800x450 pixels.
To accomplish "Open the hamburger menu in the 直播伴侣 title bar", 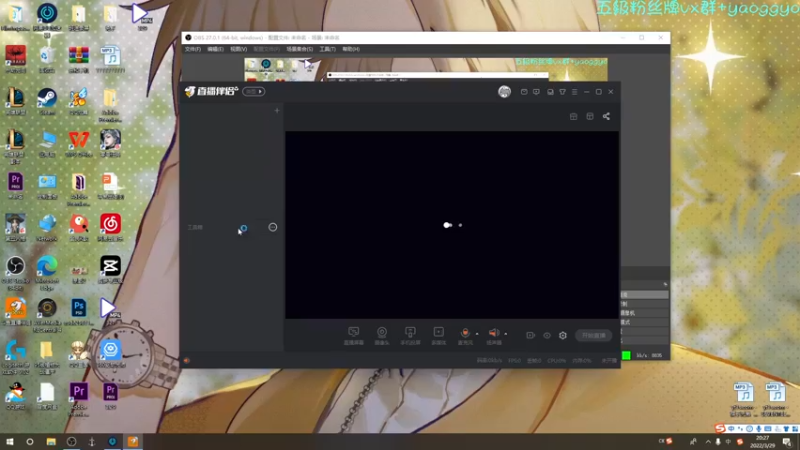I will point(574,92).
